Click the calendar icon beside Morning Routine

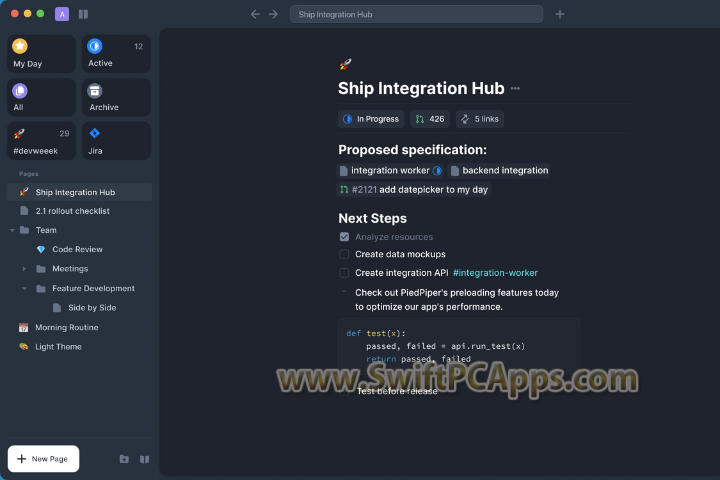point(23,328)
